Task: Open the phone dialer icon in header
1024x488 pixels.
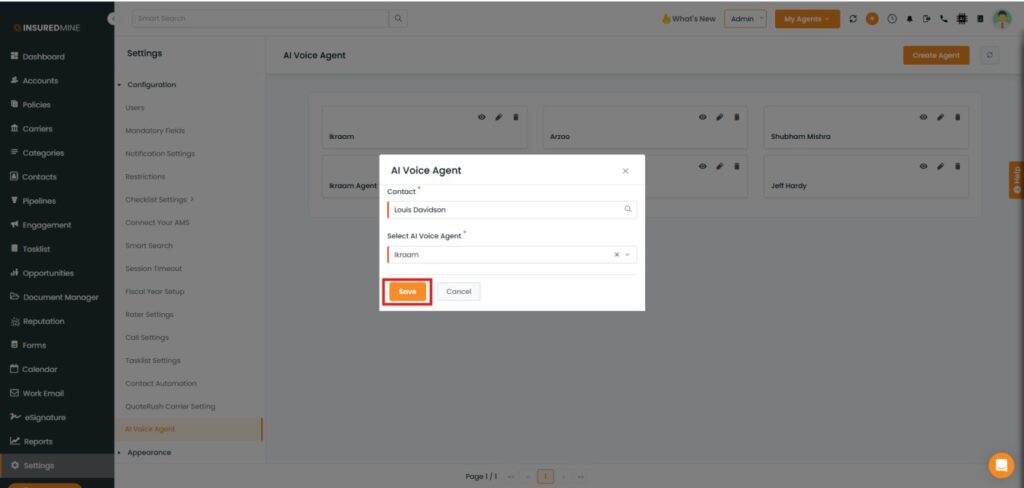Action: (944, 19)
